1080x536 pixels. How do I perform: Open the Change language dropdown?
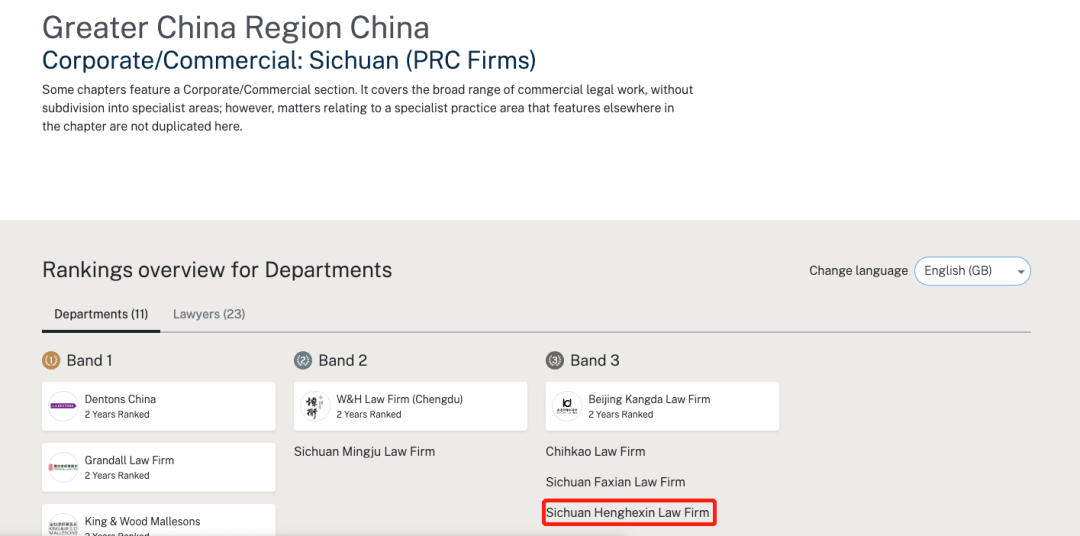pyautogui.click(x=972, y=271)
